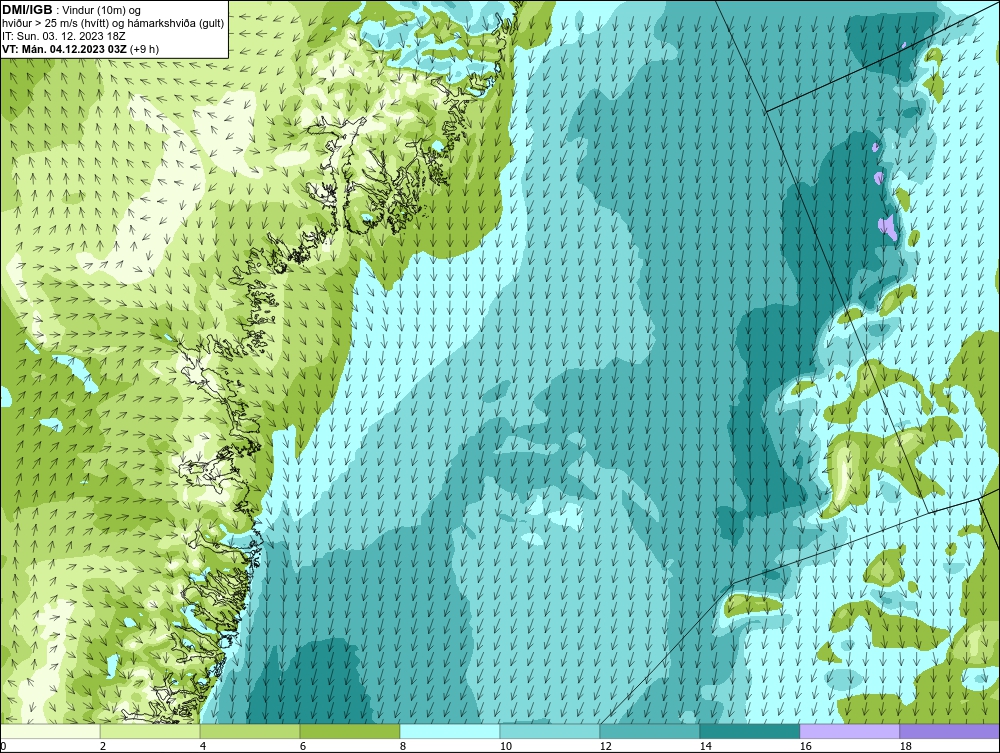Click the 0–2 m/s palest legend swatch

pos(50,731)
